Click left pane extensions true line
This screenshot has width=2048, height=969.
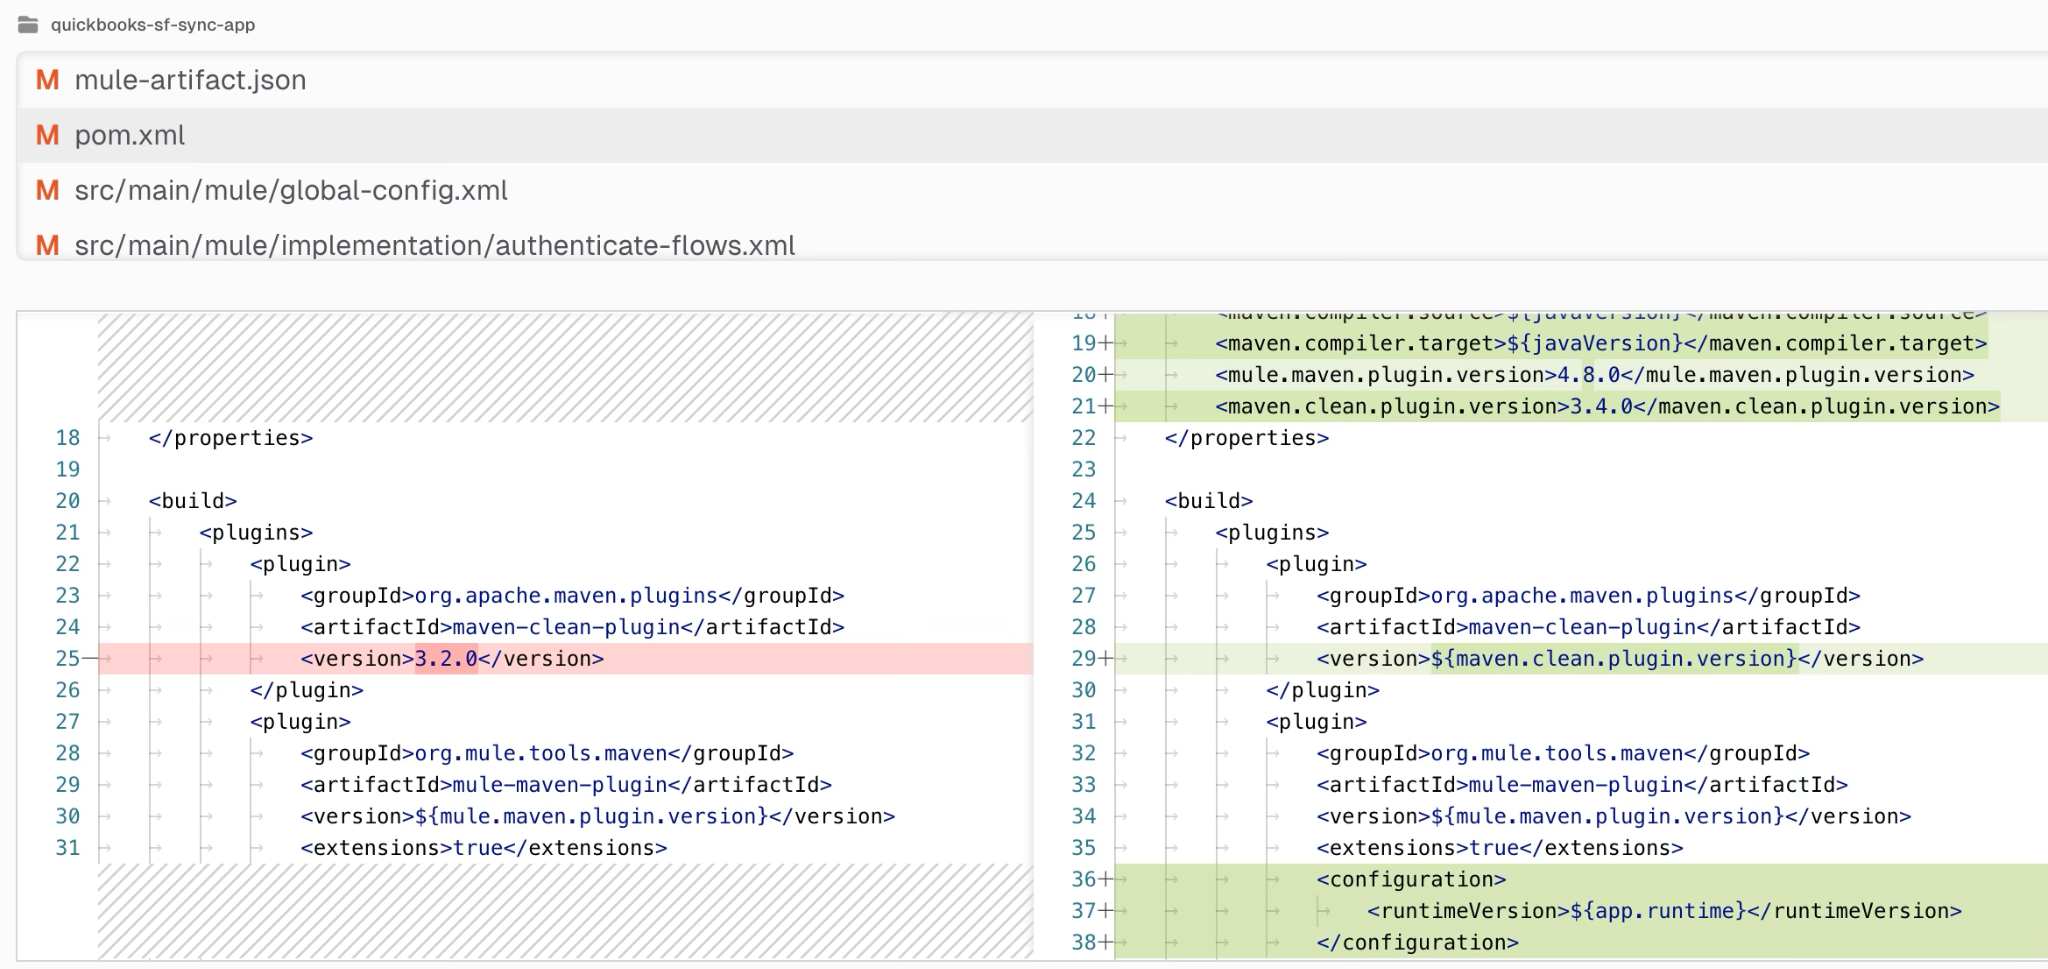[x=484, y=848]
